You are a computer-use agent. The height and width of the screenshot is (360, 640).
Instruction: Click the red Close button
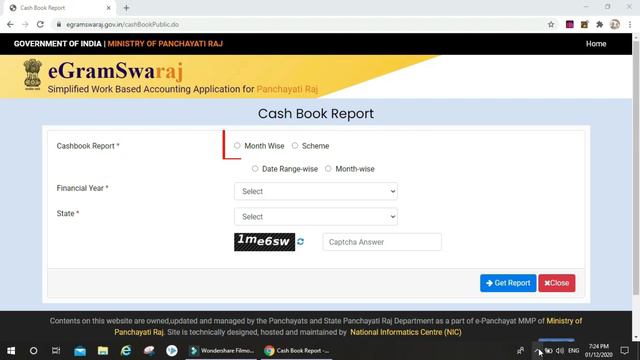coord(557,283)
